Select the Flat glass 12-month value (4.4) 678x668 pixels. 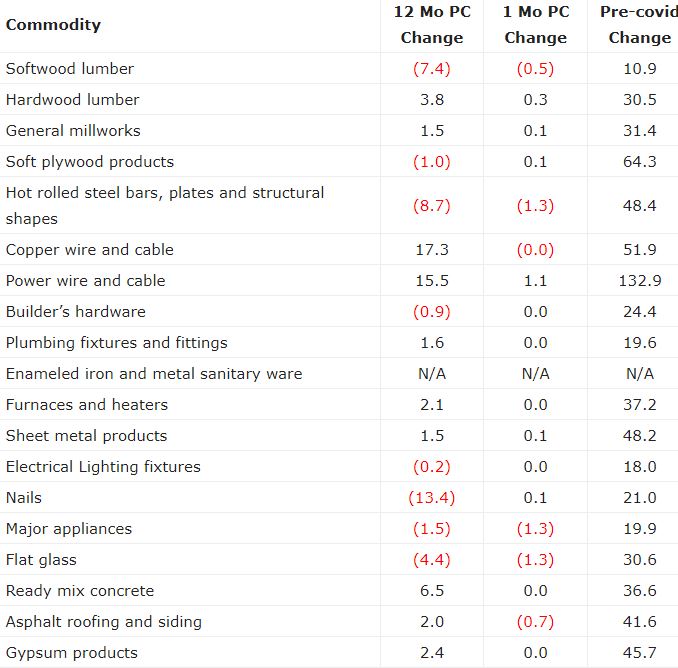coord(432,560)
